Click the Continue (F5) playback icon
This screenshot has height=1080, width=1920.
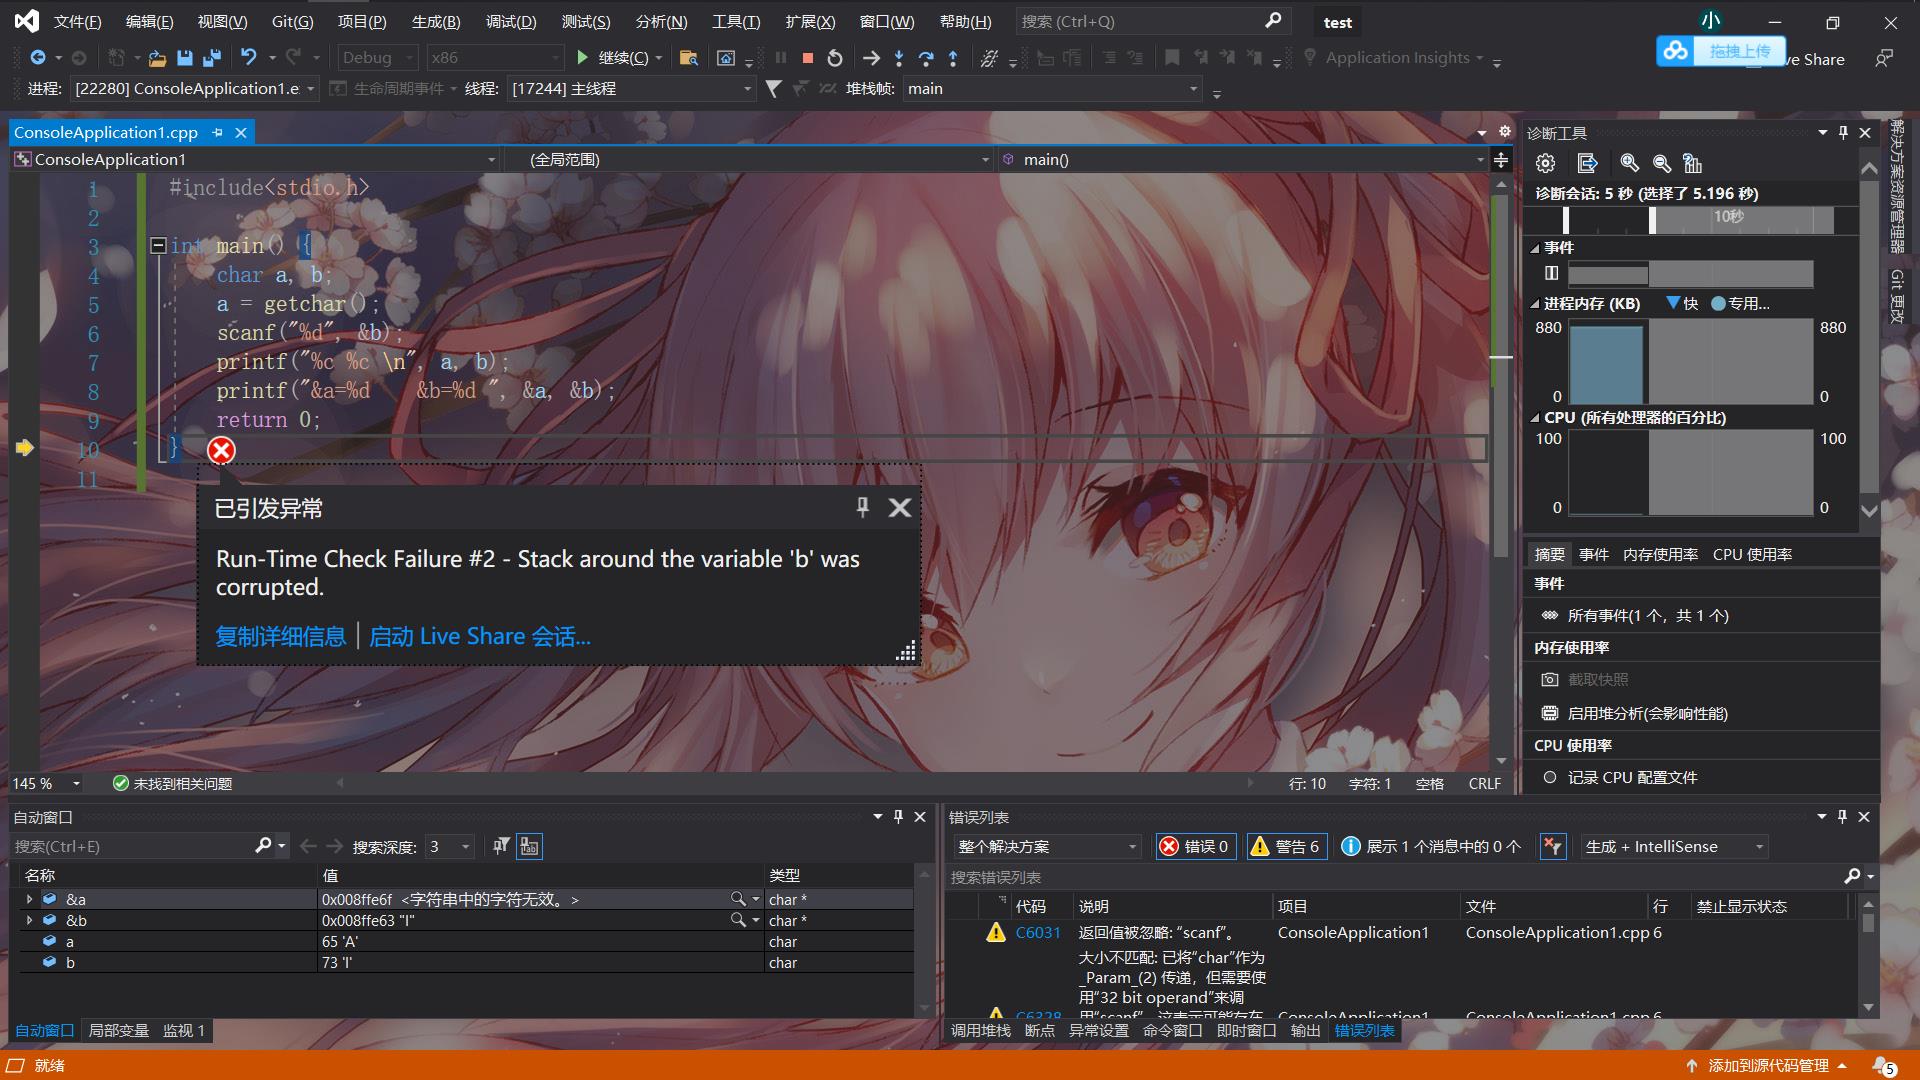[582, 57]
